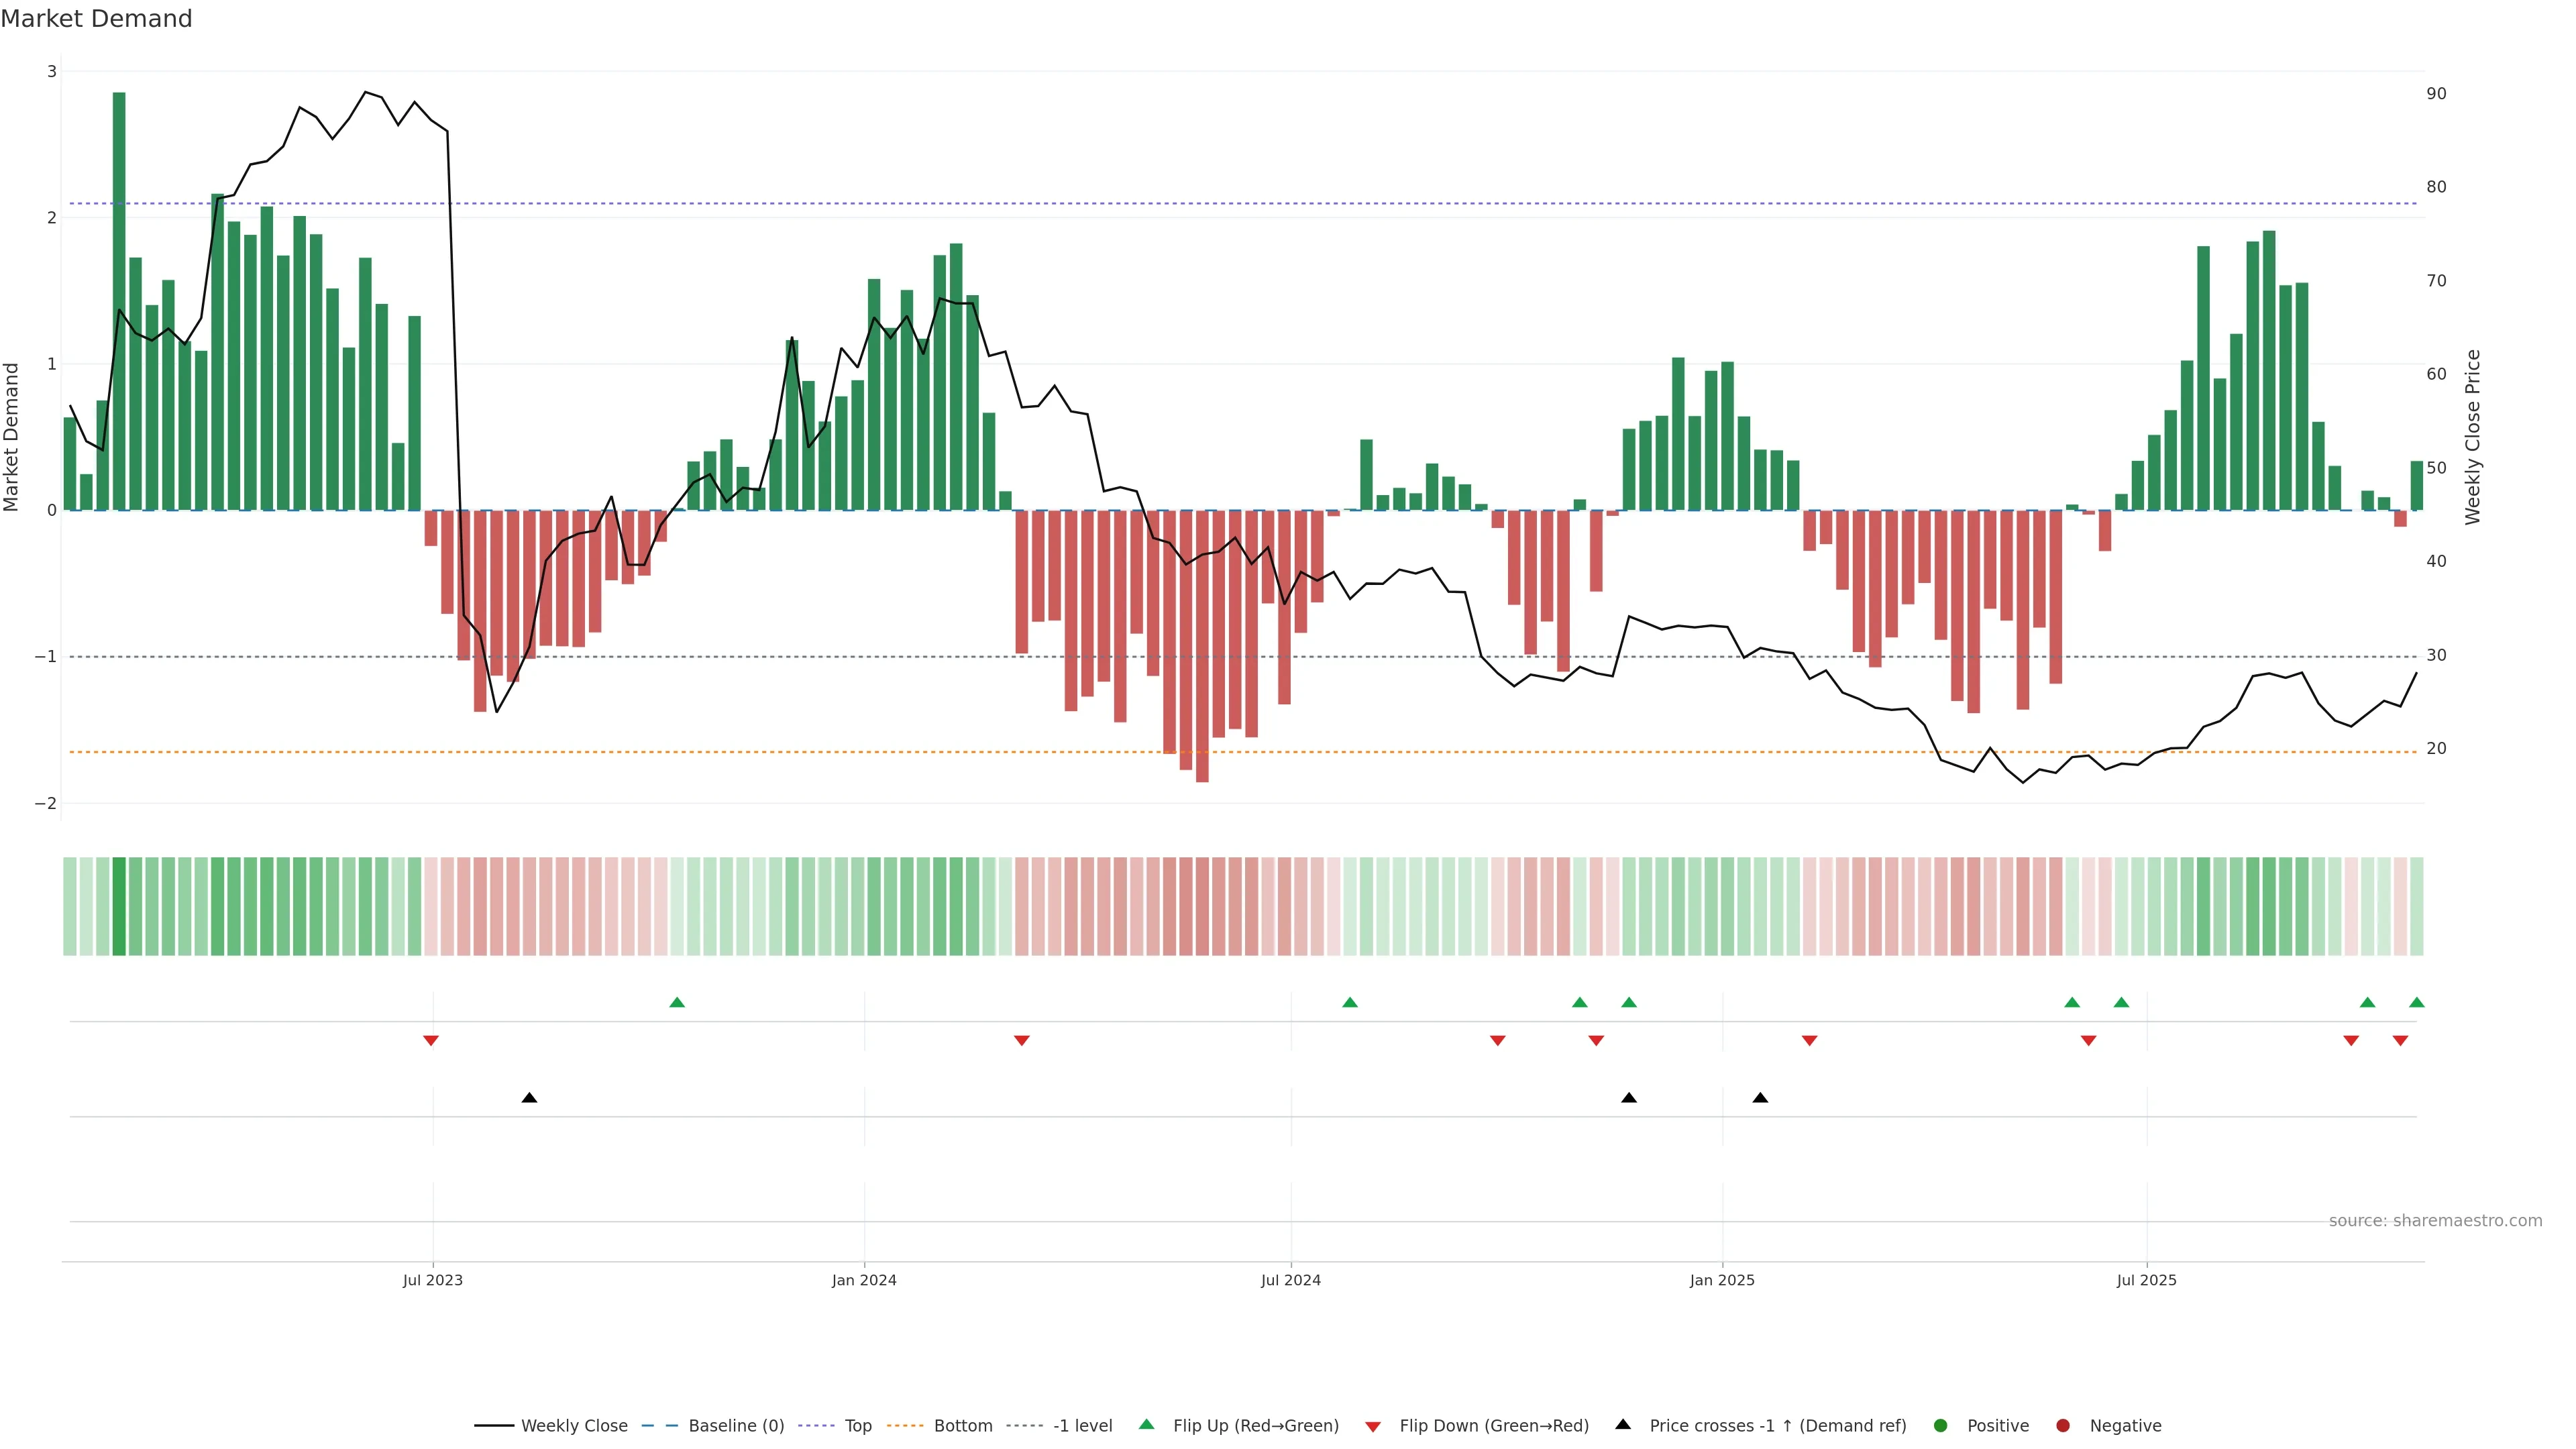Click the green Positive legend dot
This screenshot has width=2576, height=1449.
tap(1941, 1426)
